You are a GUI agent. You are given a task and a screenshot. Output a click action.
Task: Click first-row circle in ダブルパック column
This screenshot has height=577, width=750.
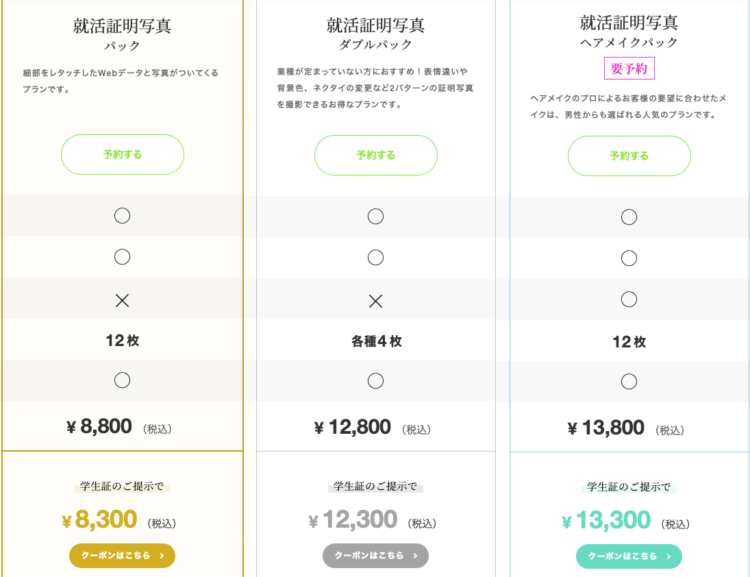pyautogui.click(x=375, y=216)
